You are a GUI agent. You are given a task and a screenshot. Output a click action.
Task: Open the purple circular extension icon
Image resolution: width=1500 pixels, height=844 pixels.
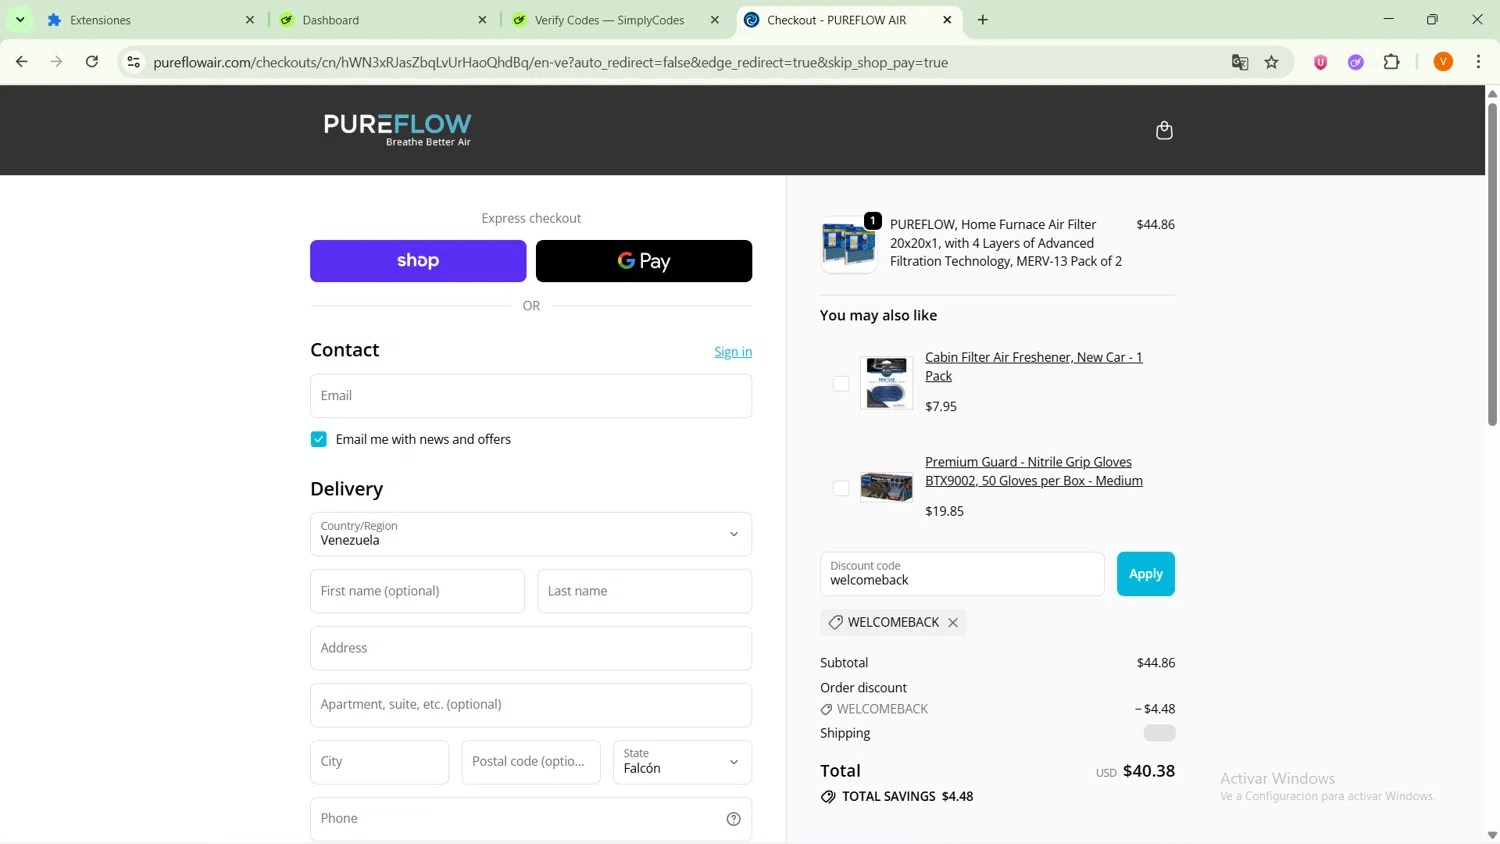[1356, 62]
